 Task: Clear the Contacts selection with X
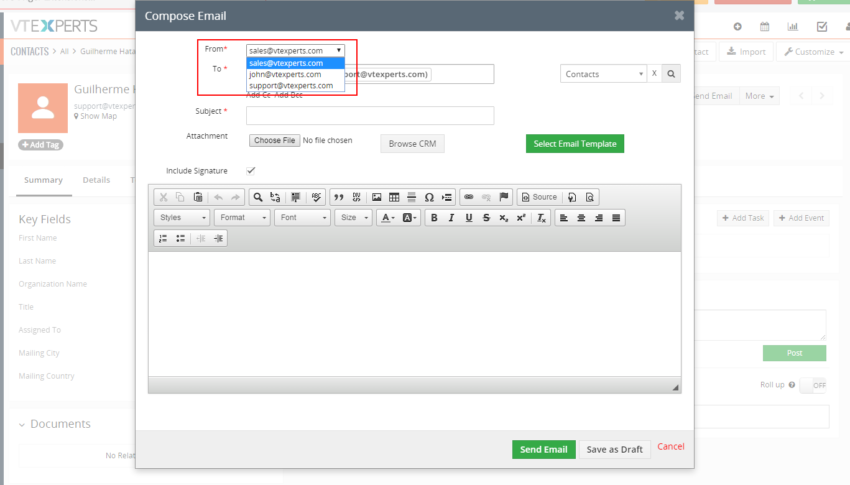tap(654, 74)
